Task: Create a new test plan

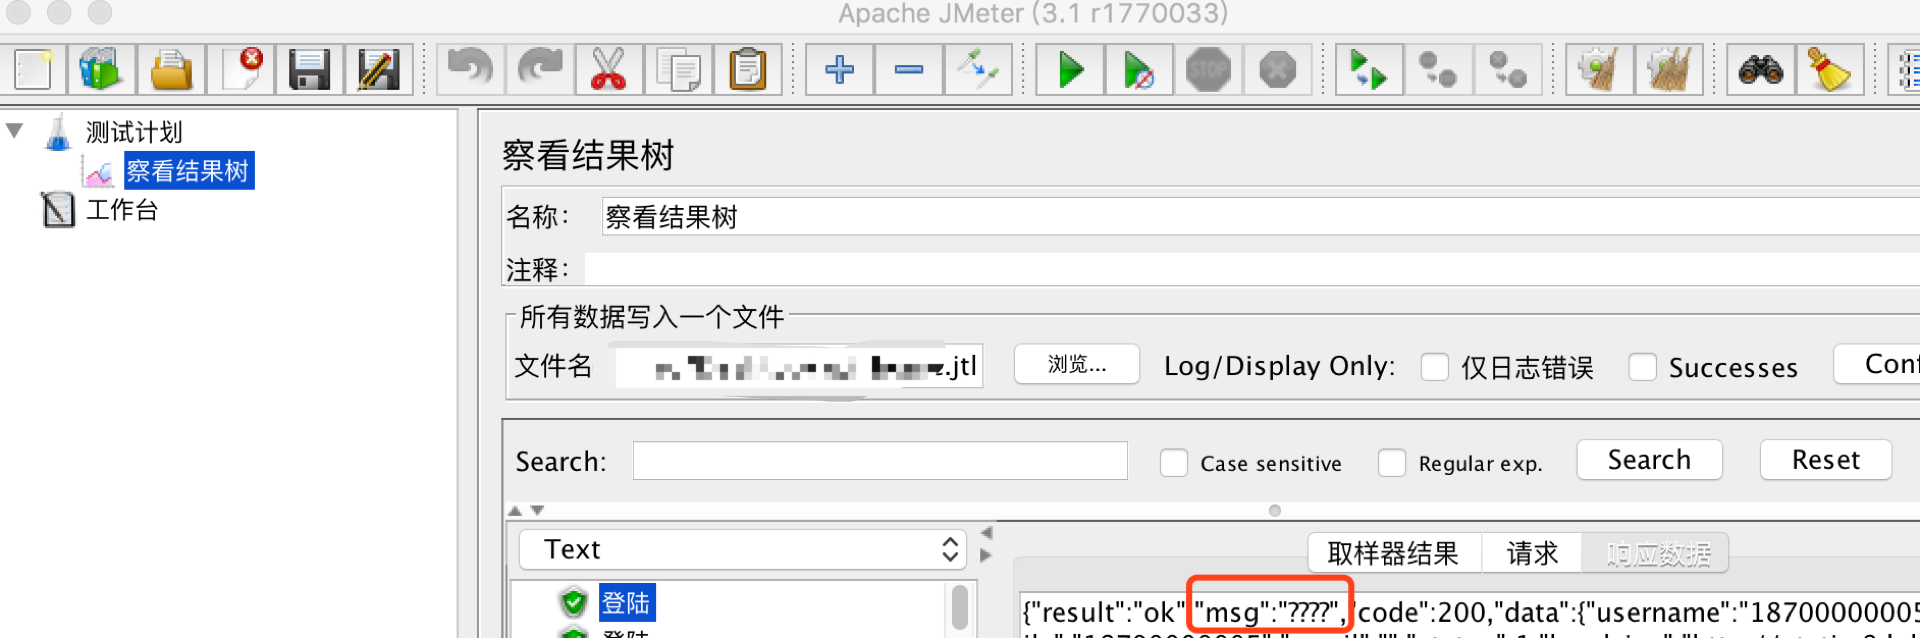Action: coord(34,70)
